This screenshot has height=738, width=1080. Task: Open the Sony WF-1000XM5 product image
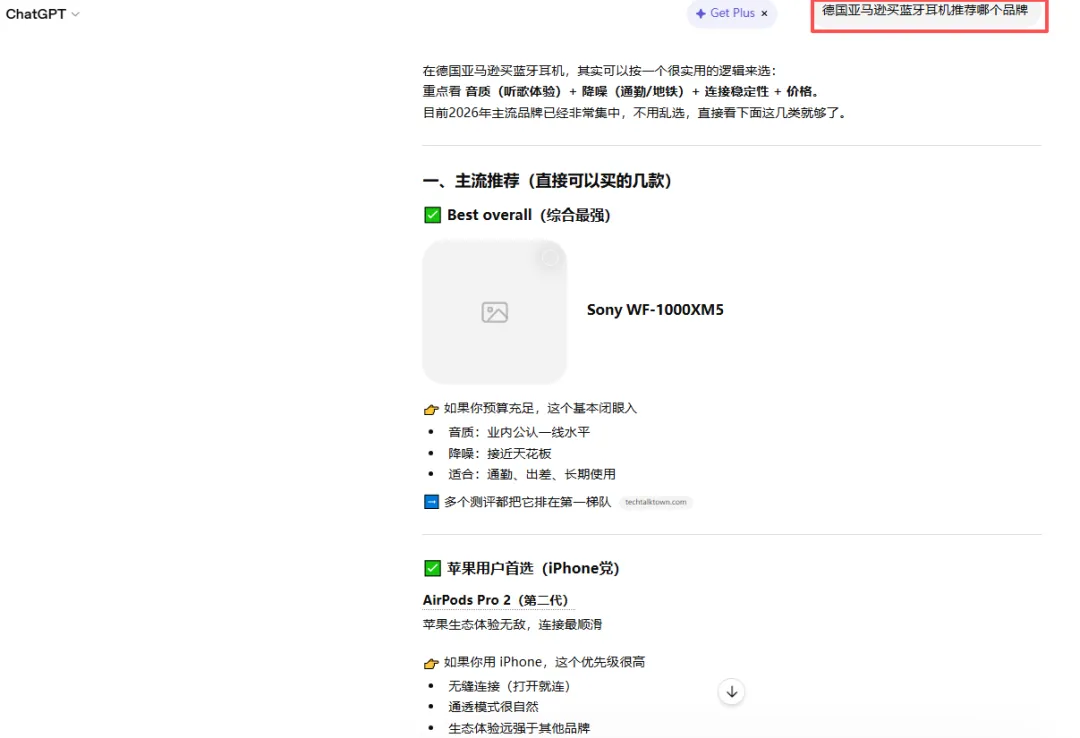point(495,311)
